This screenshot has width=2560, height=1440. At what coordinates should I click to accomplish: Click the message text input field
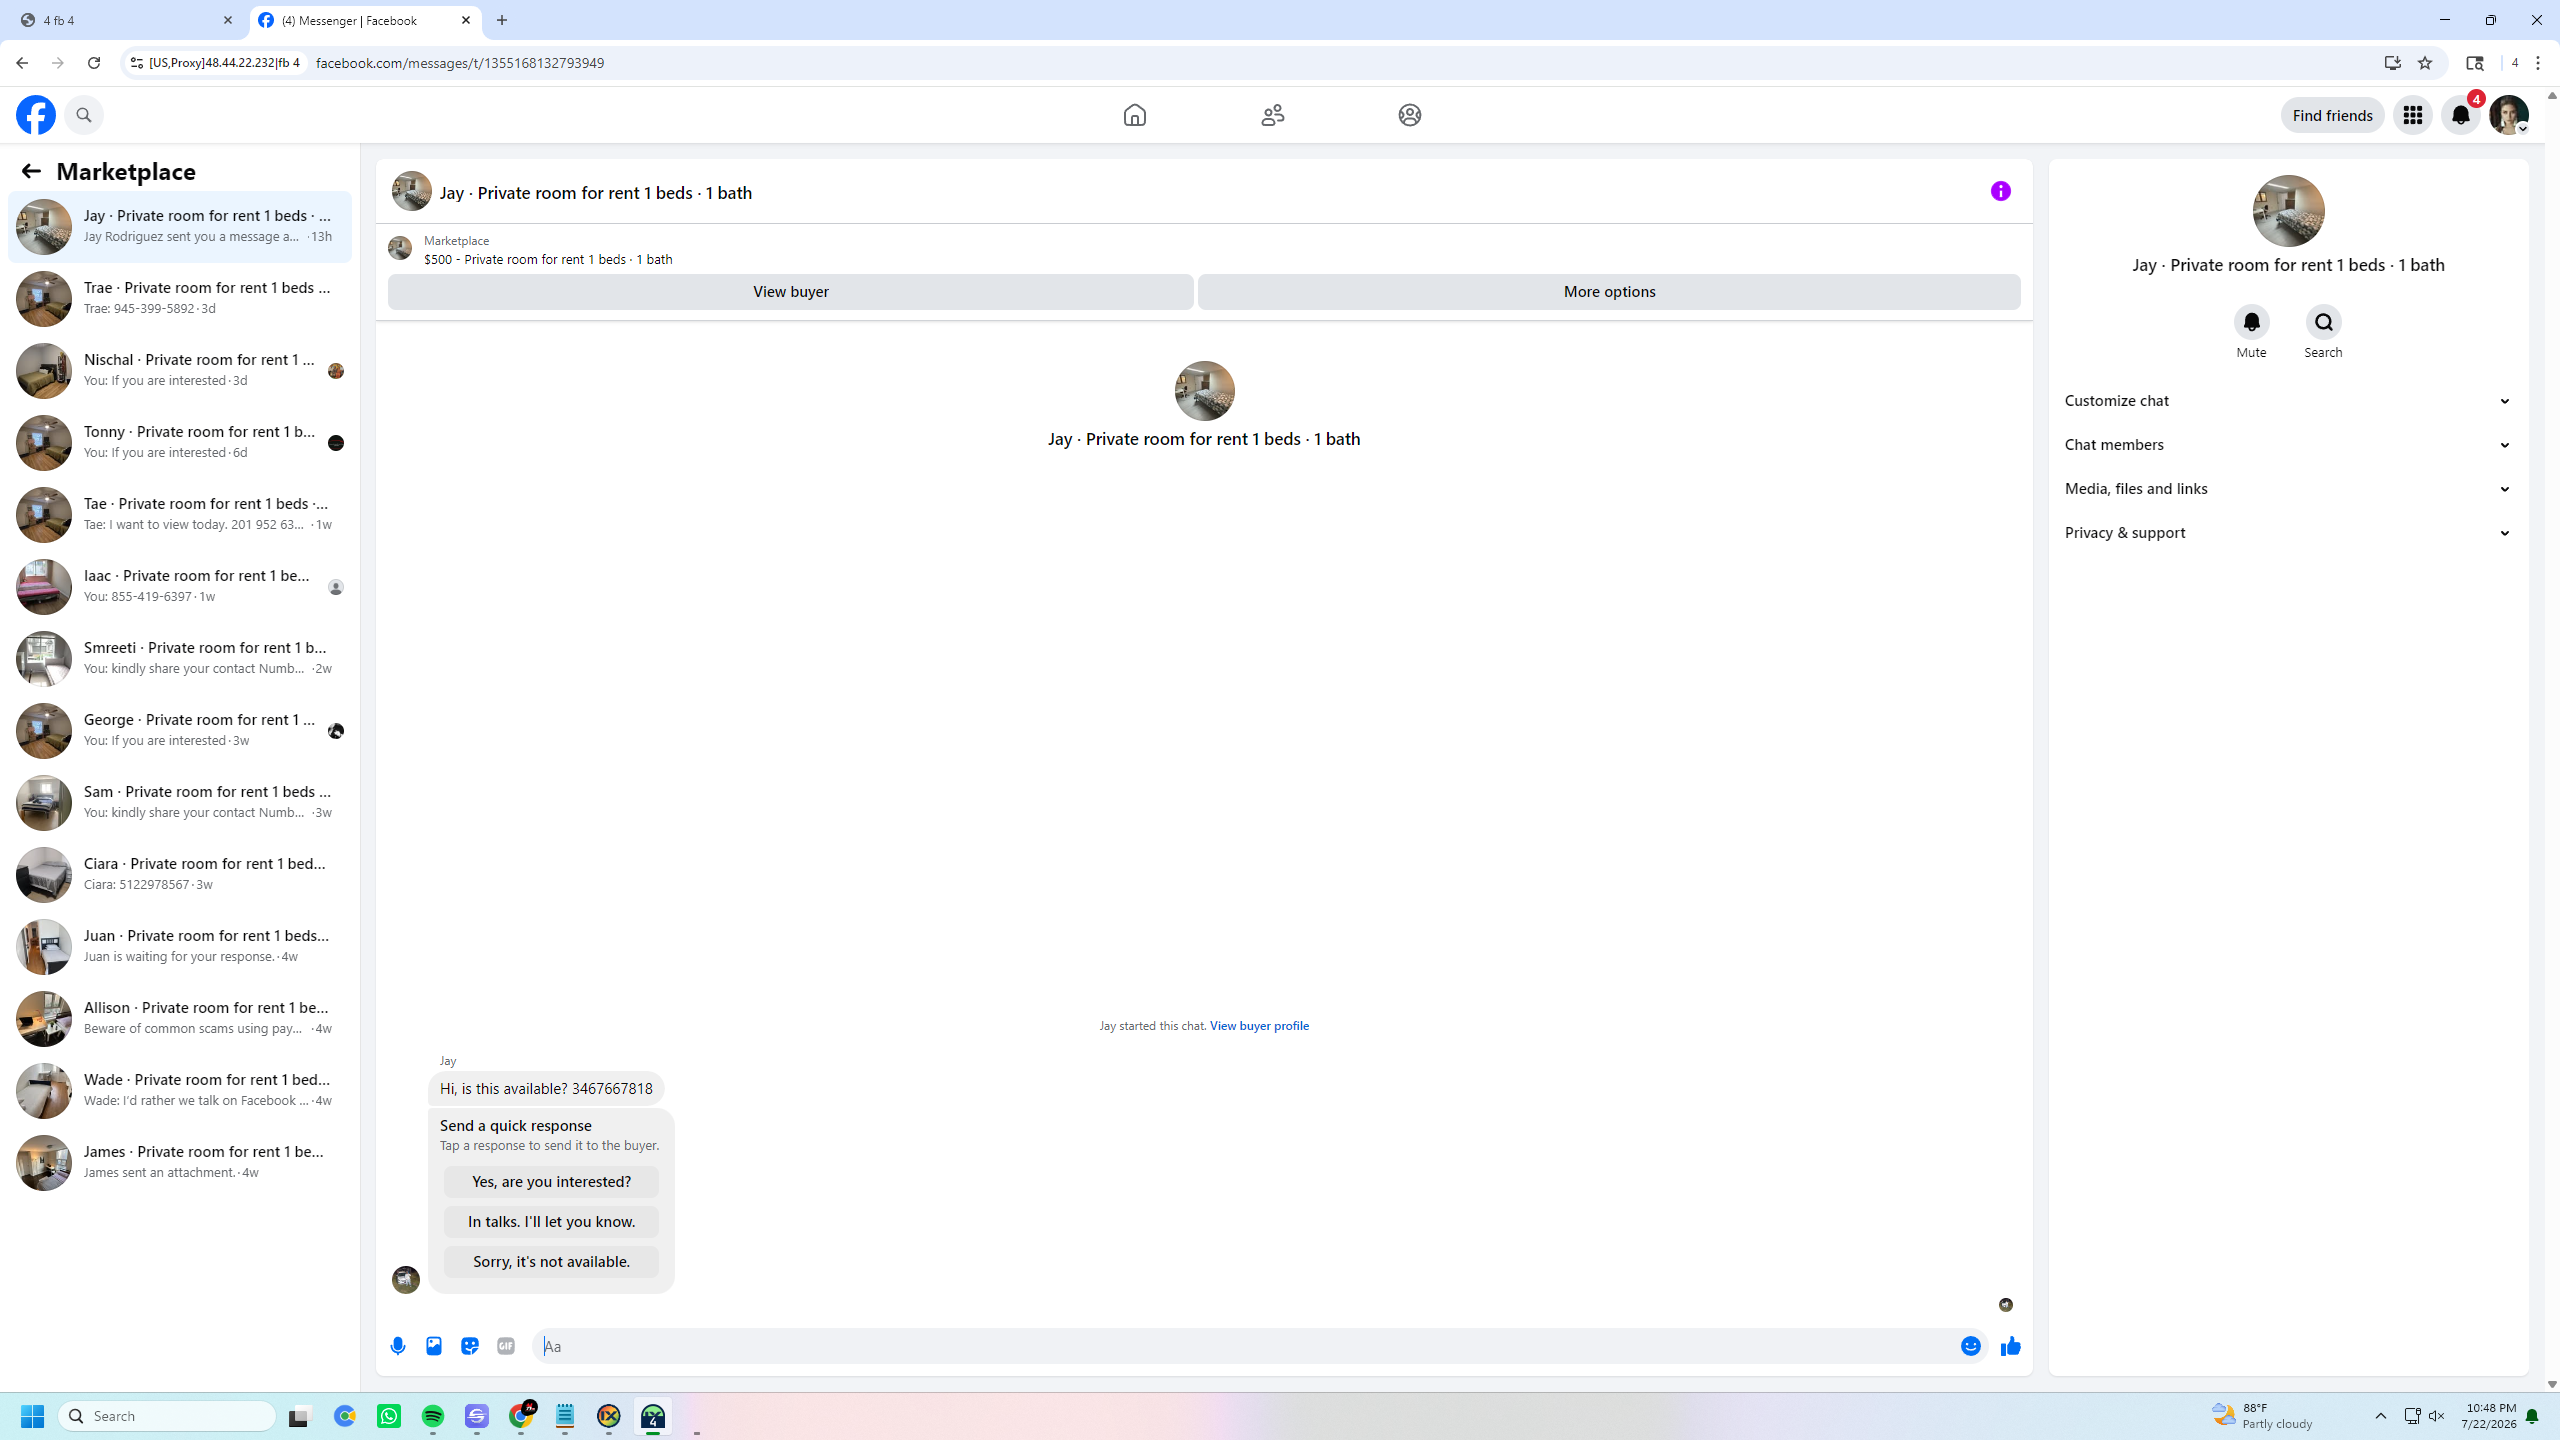click(1245, 1346)
